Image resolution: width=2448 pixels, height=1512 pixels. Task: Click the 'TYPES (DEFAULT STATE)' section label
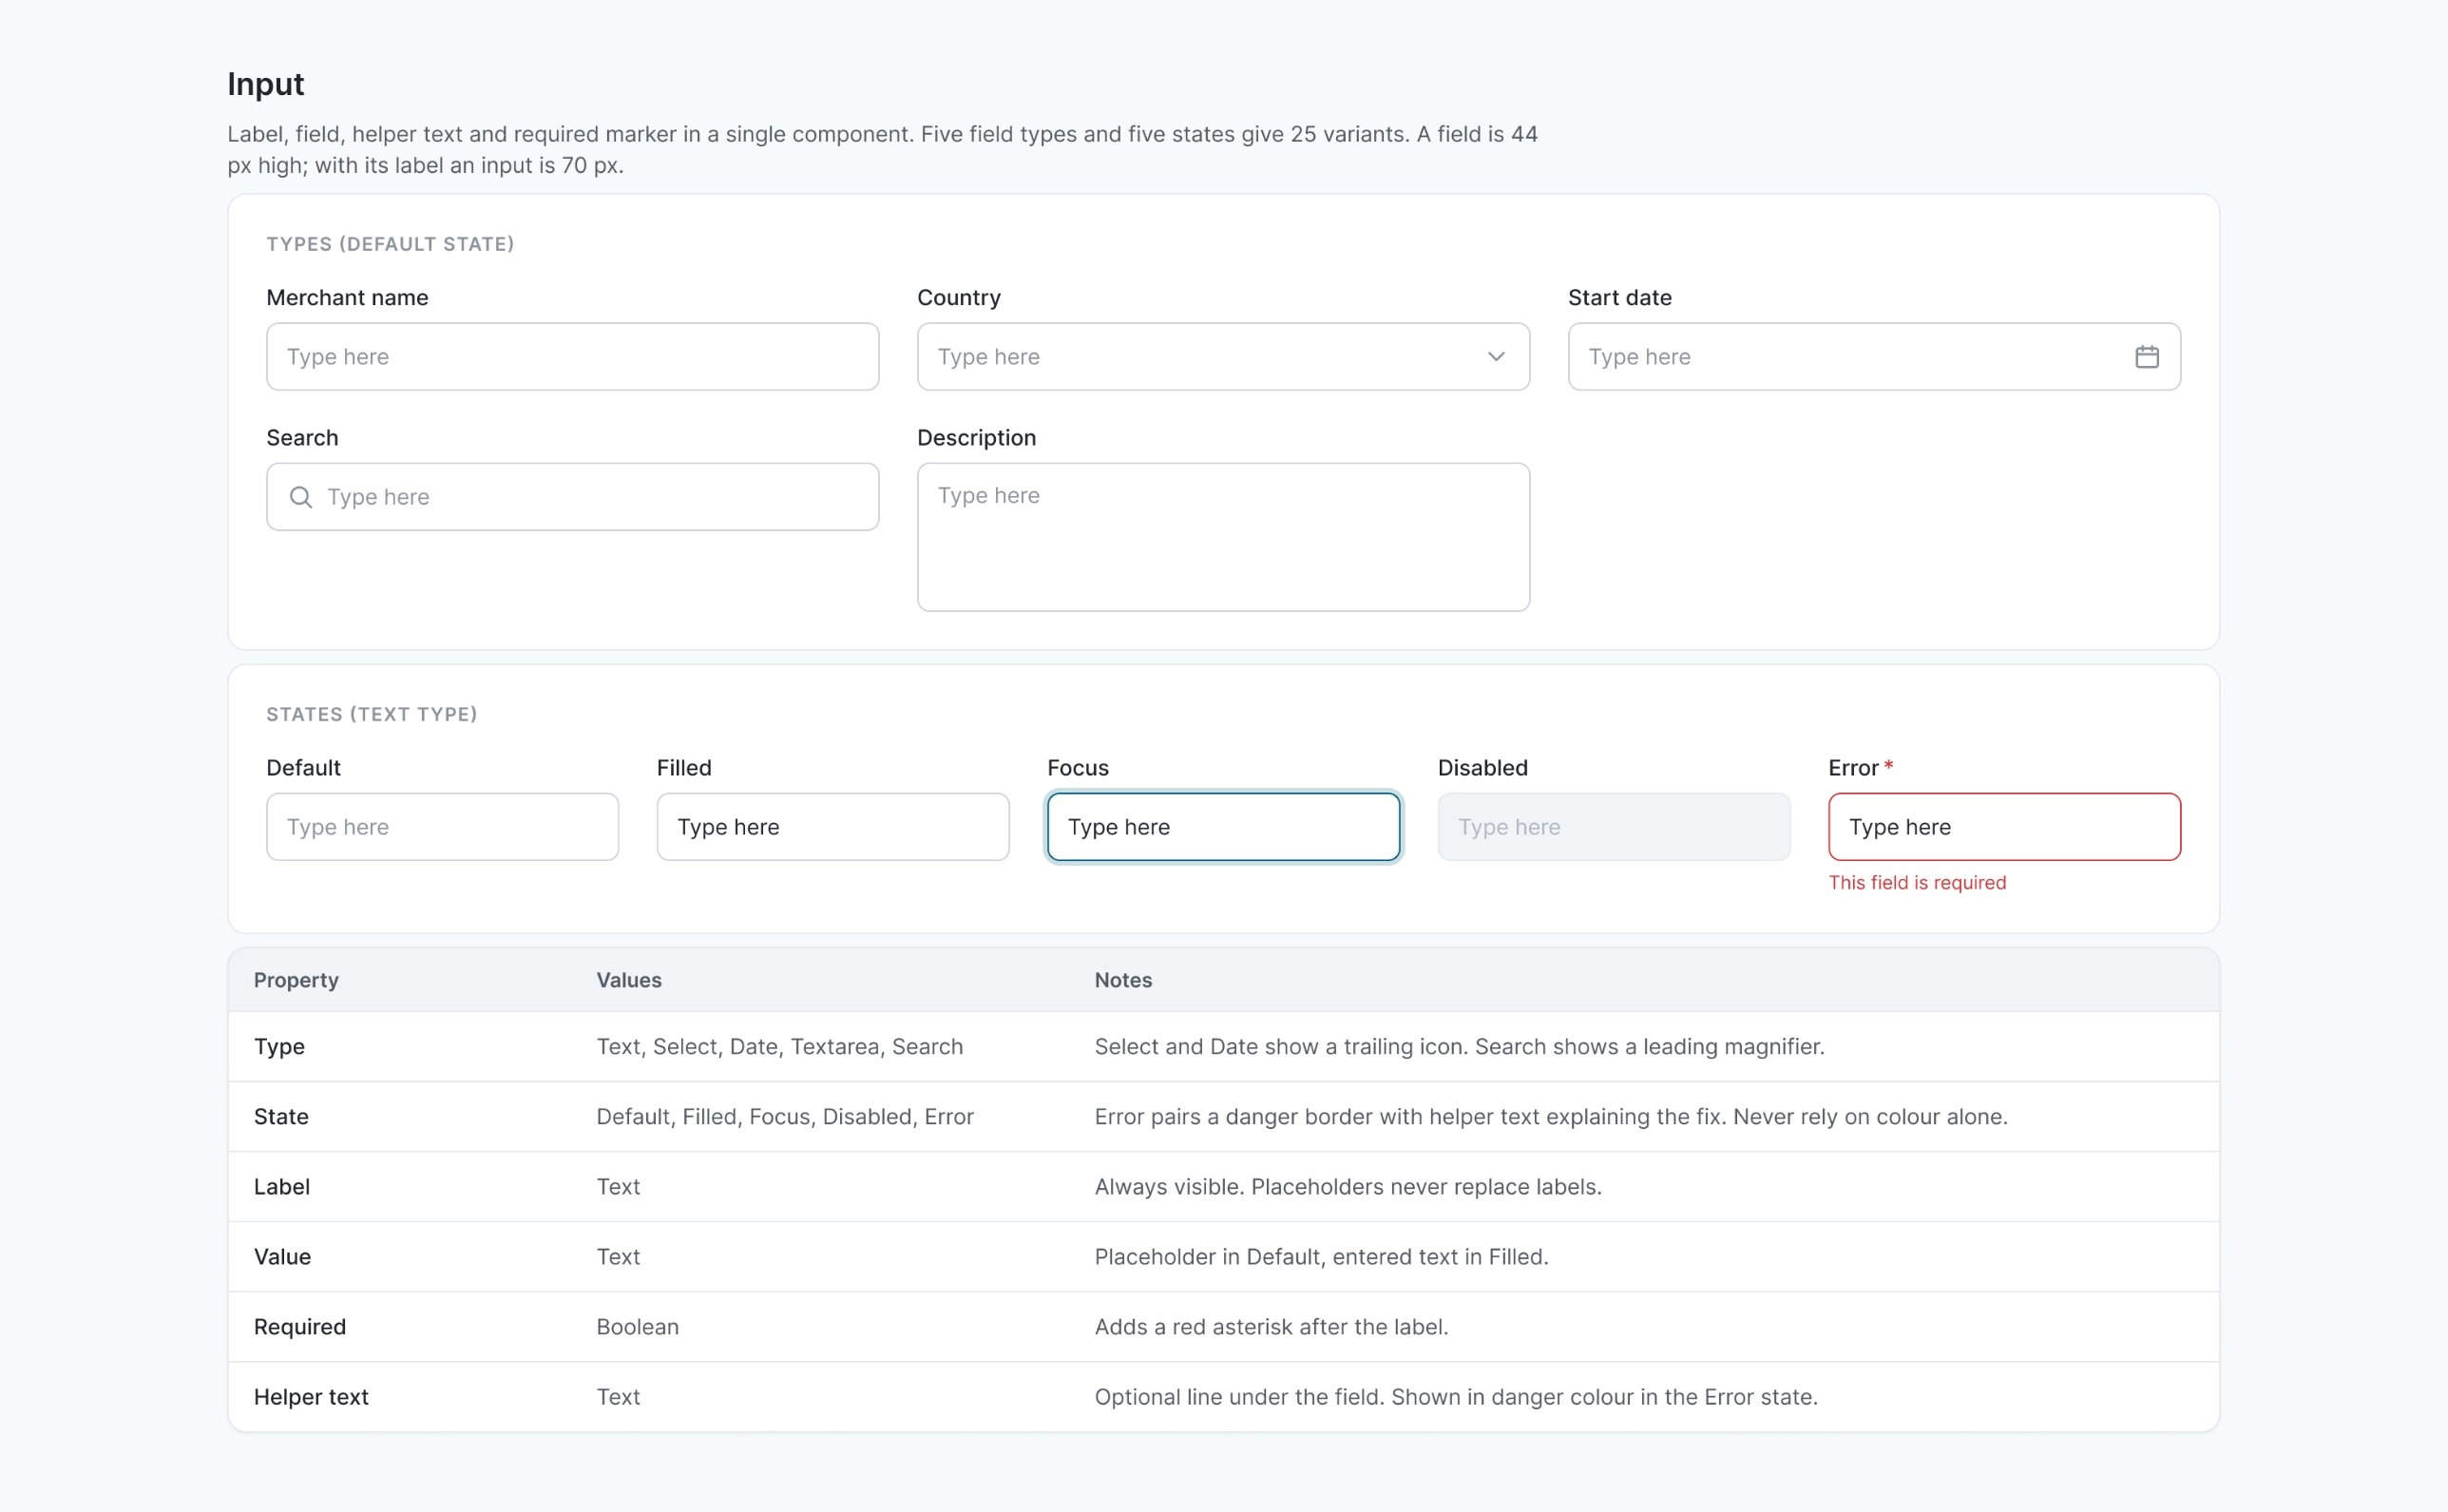tap(390, 244)
